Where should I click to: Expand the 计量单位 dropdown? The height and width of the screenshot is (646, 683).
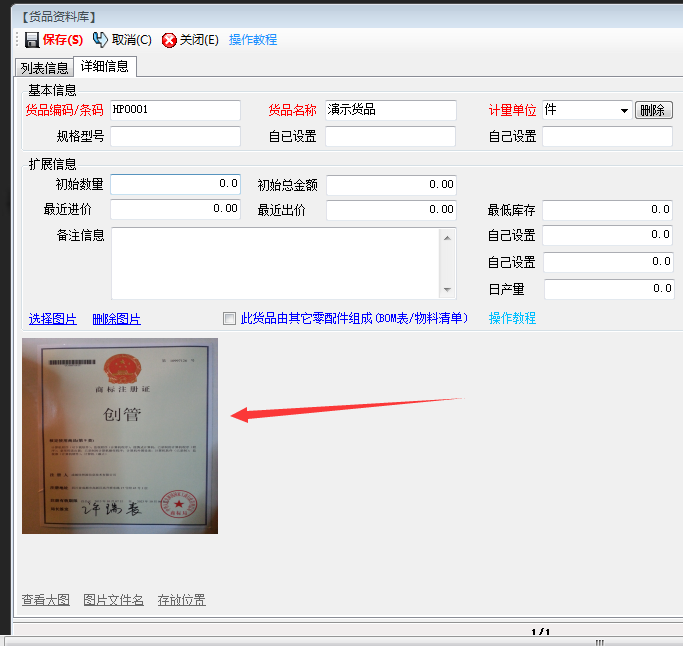click(x=624, y=110)
